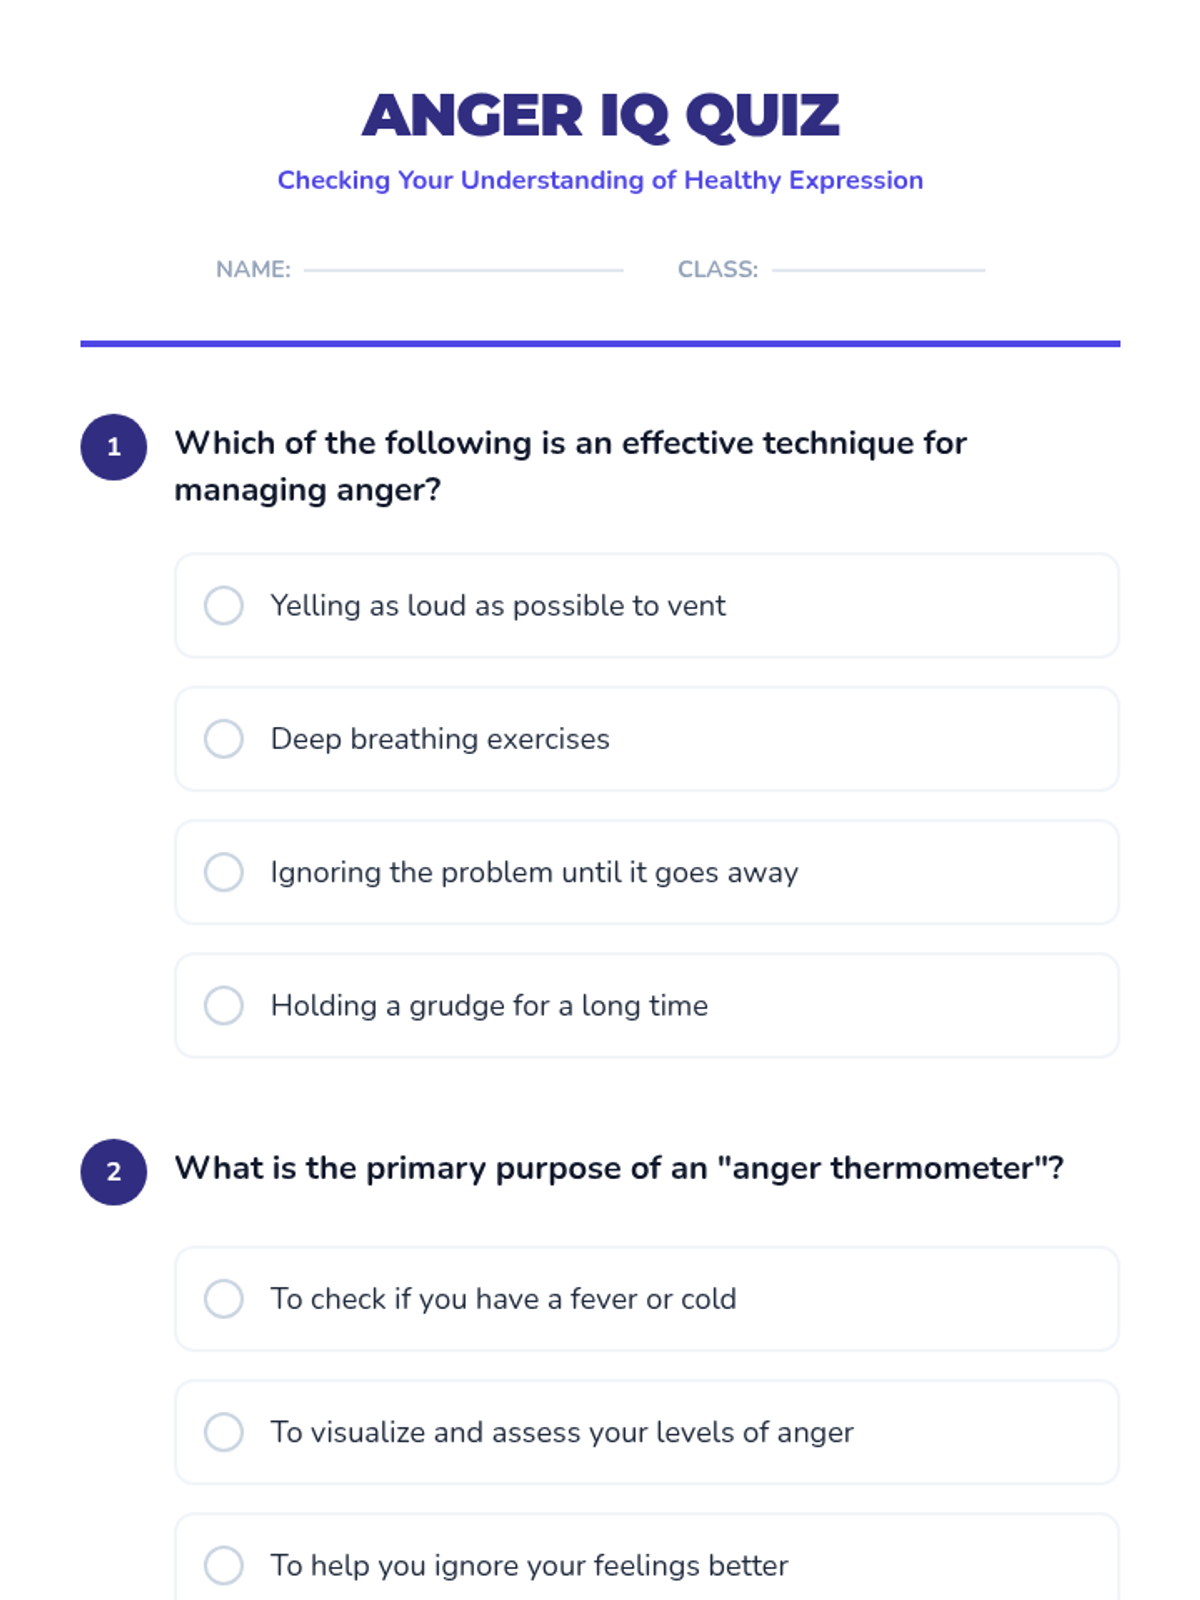Select the fever or cold radio button
Viewport: 1200px width, 1600px height.
point(224,1299)
